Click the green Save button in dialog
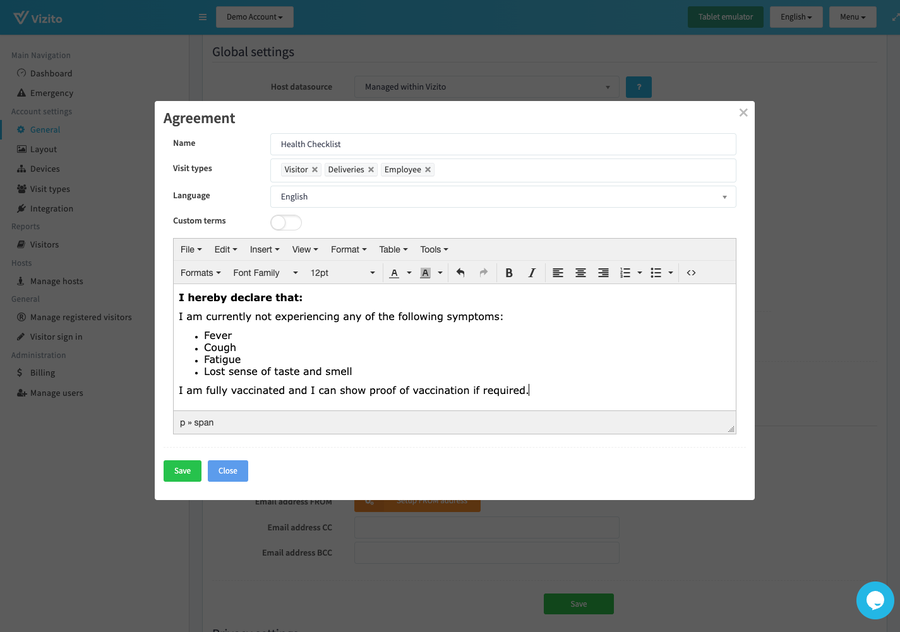The height and width of the screenshot is (632, 900). (x=182, y=471)
